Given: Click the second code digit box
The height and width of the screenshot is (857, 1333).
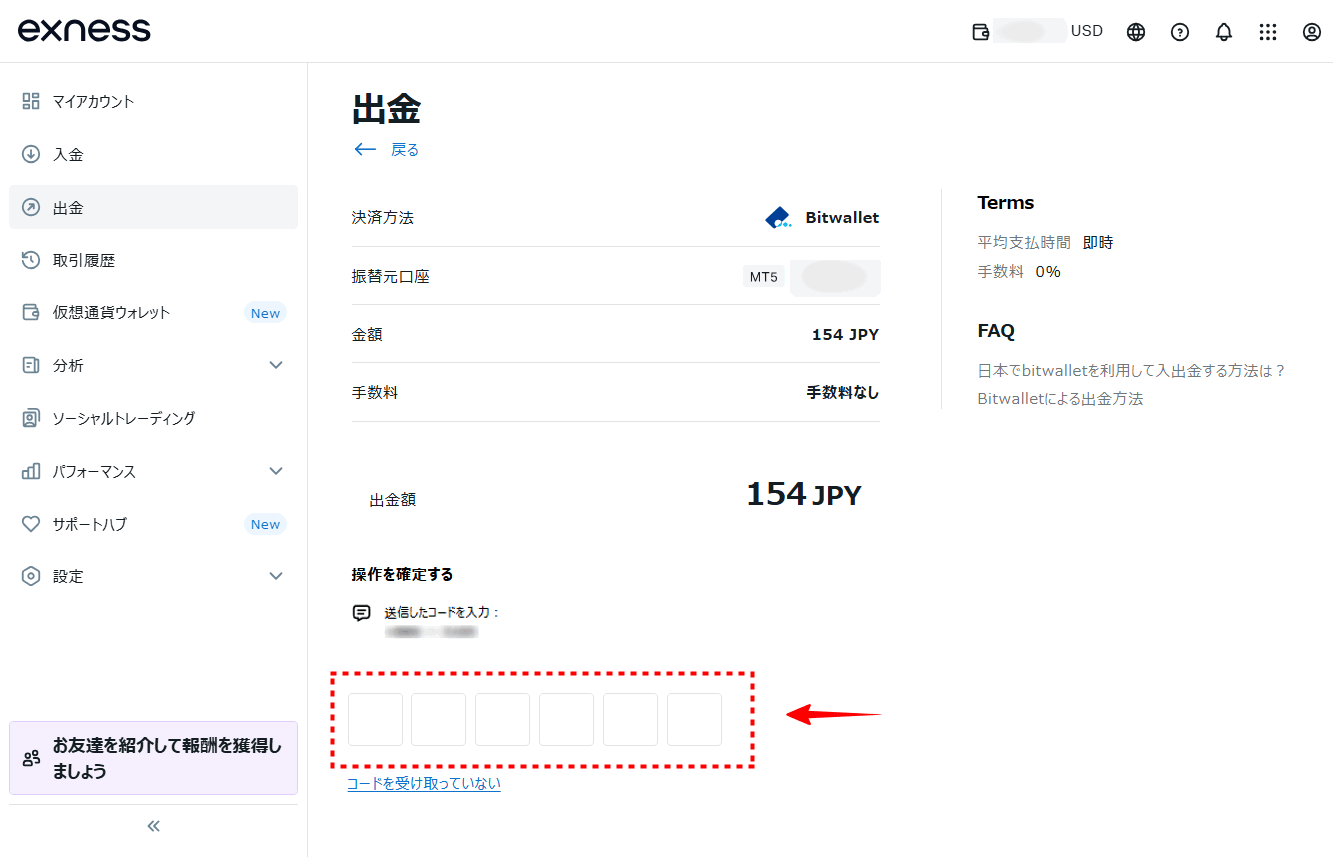Looking at the screenshot, I should pyautogui.click(x=439, y=720).
